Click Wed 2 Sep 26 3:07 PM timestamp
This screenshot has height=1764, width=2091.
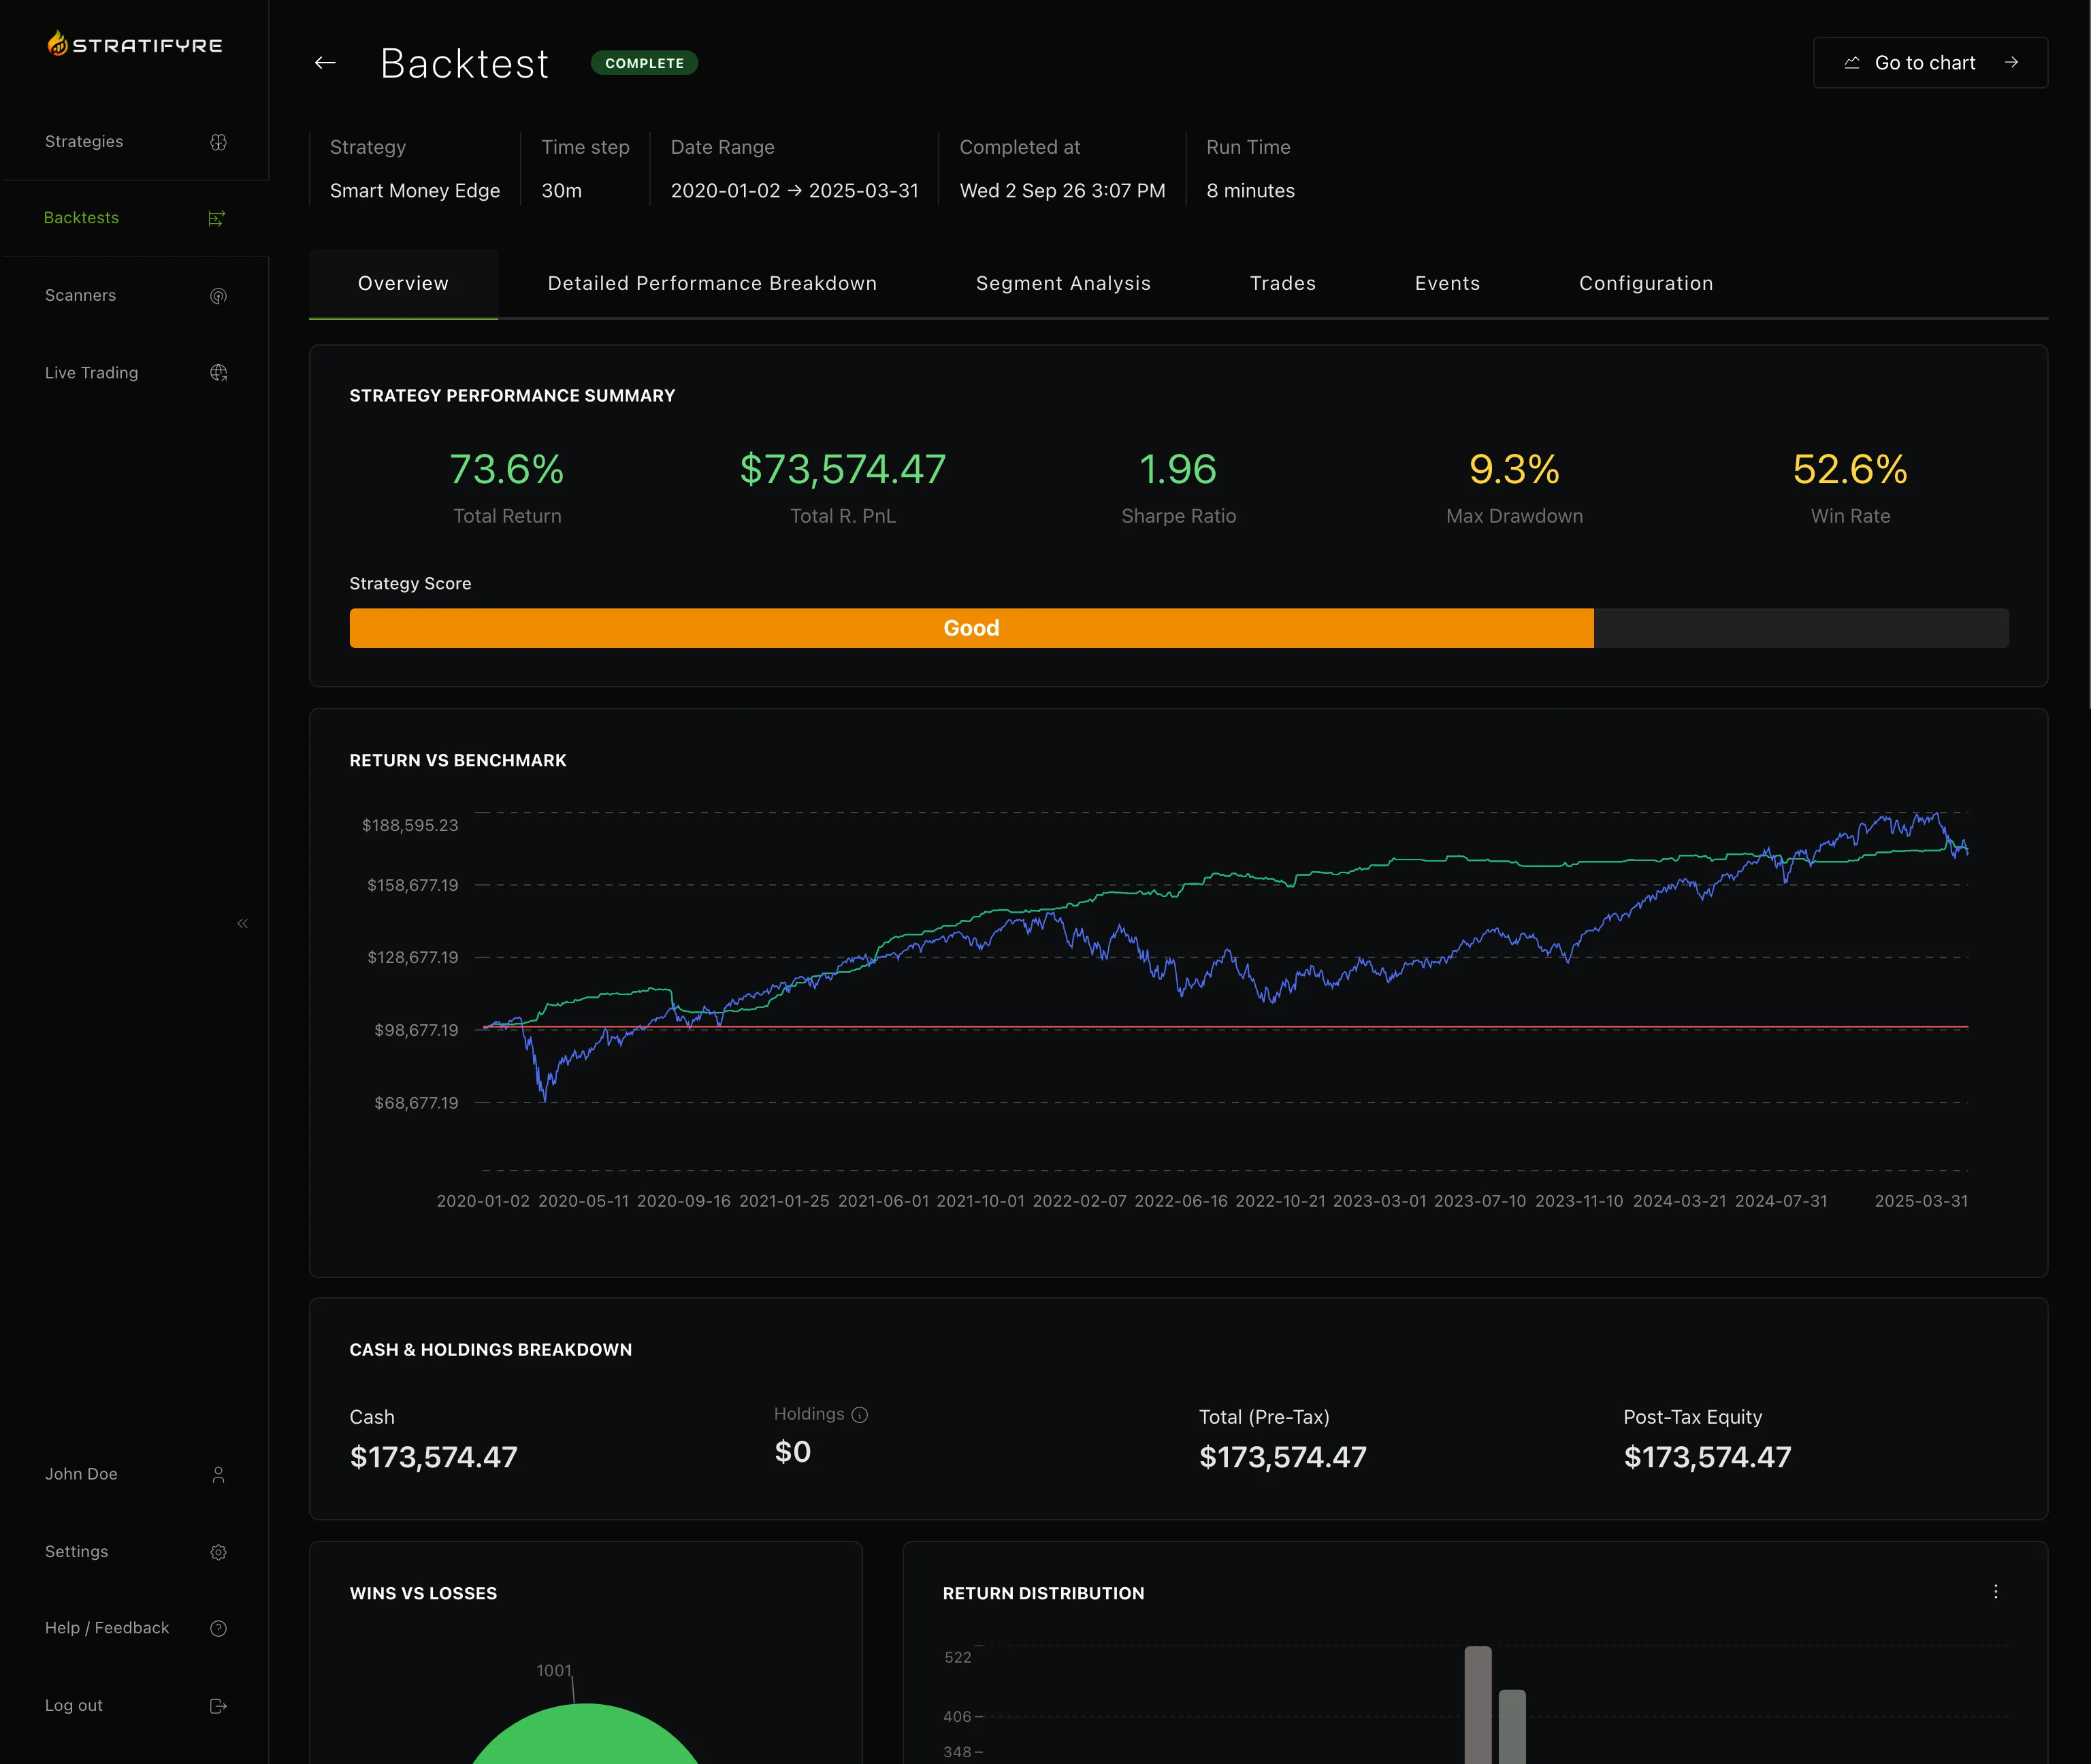(1062, 191)
